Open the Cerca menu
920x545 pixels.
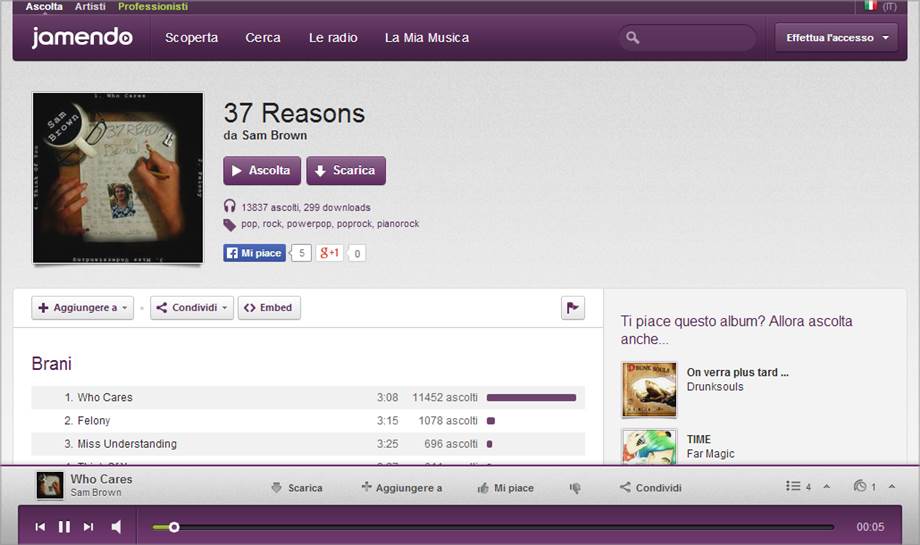coord(263,38)
